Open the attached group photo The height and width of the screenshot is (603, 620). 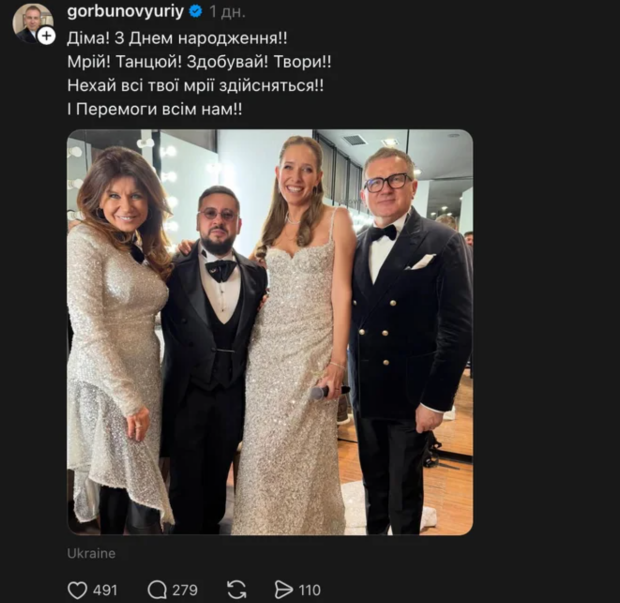270,332
